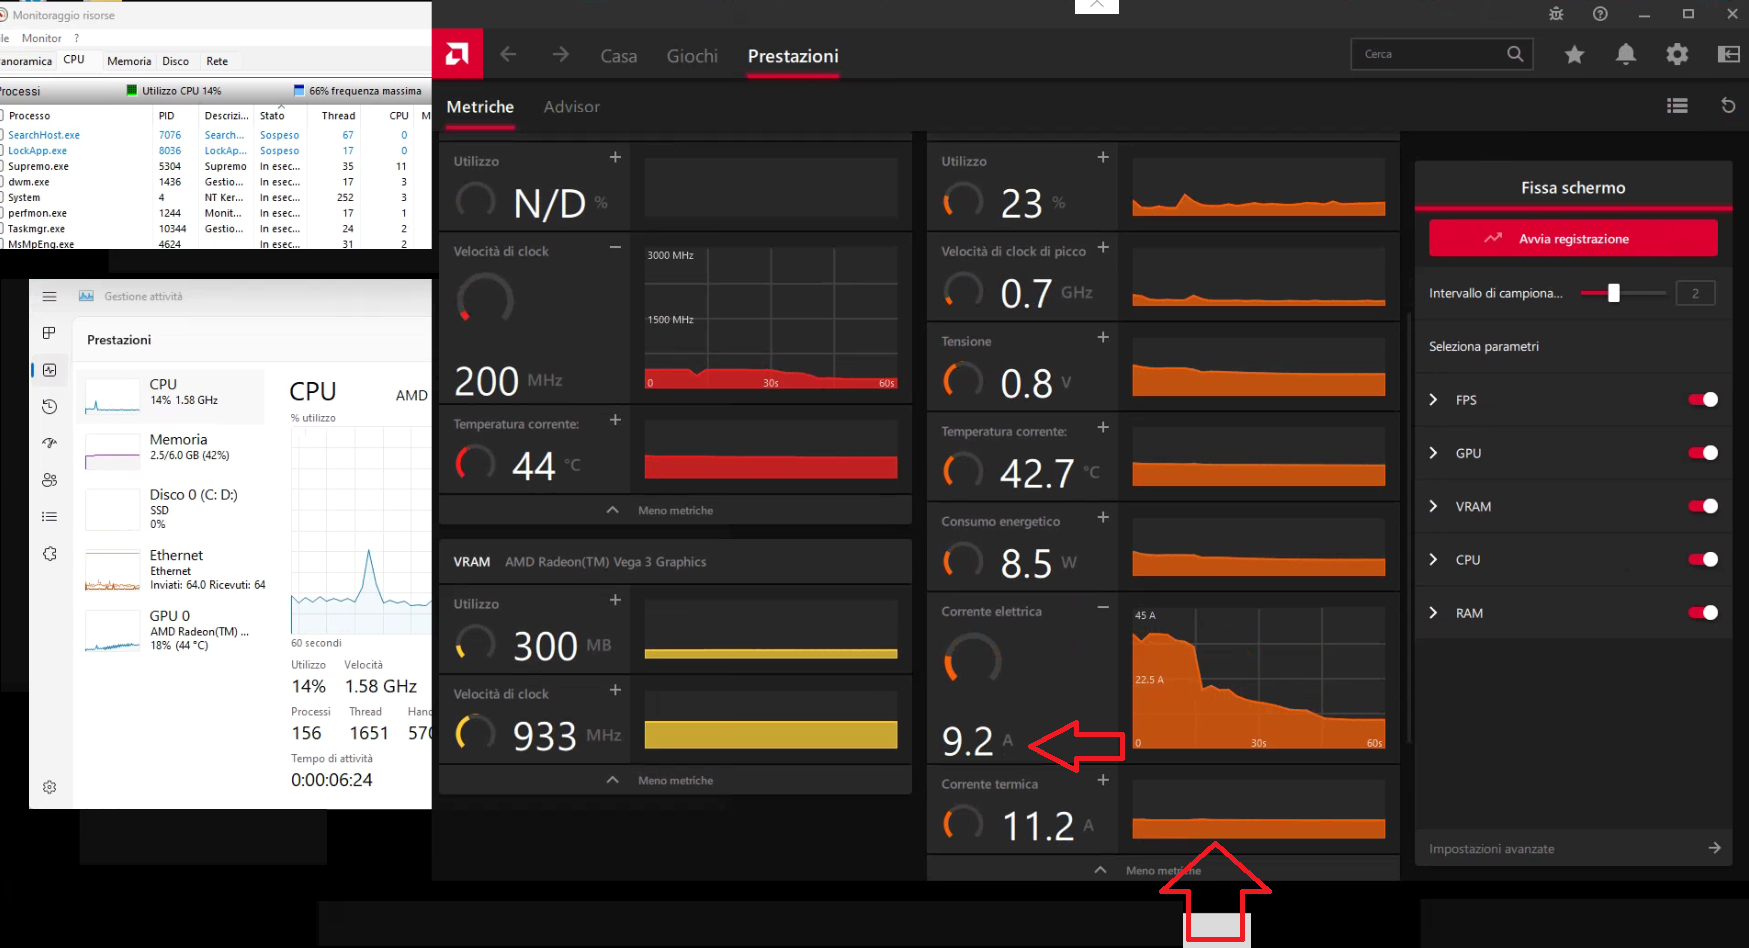This screenshot has width=1749, height=948.
Task: Open the Giochi menu item
Action: [691, 56]
